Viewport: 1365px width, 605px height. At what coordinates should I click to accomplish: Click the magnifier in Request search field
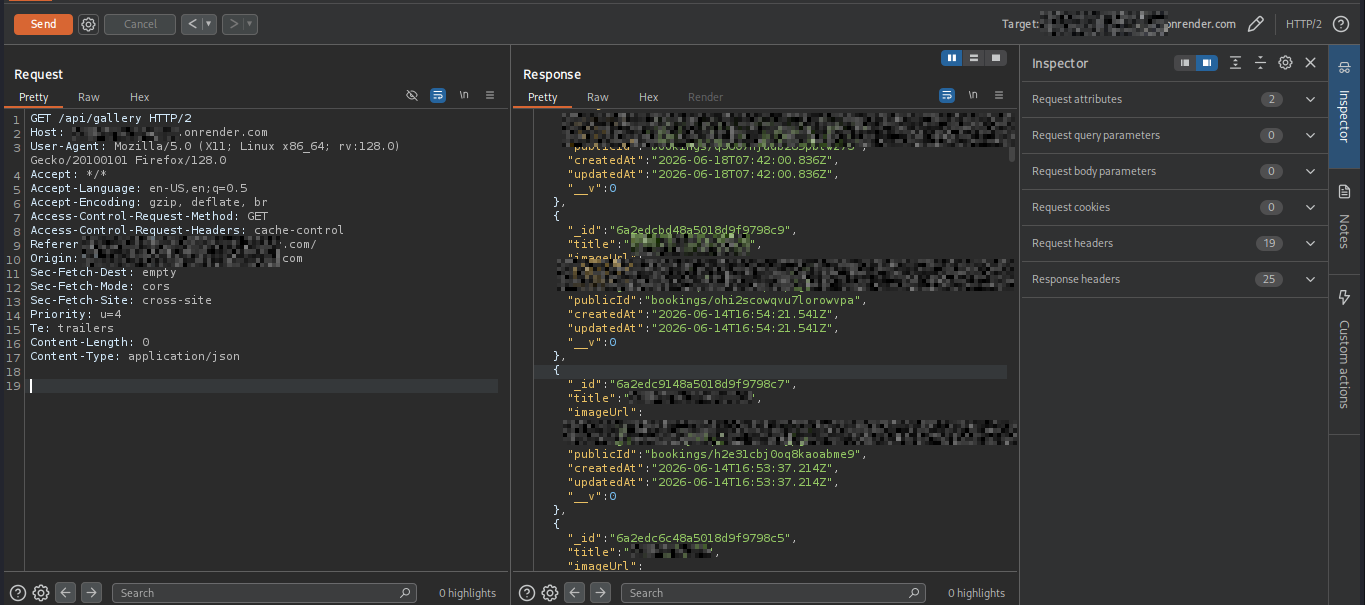point(405,593)
